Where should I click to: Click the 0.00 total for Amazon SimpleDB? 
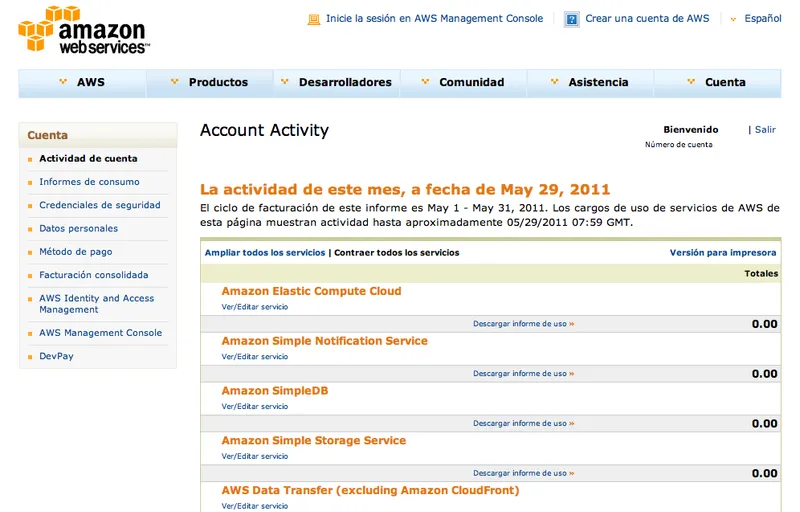[764, 424]
